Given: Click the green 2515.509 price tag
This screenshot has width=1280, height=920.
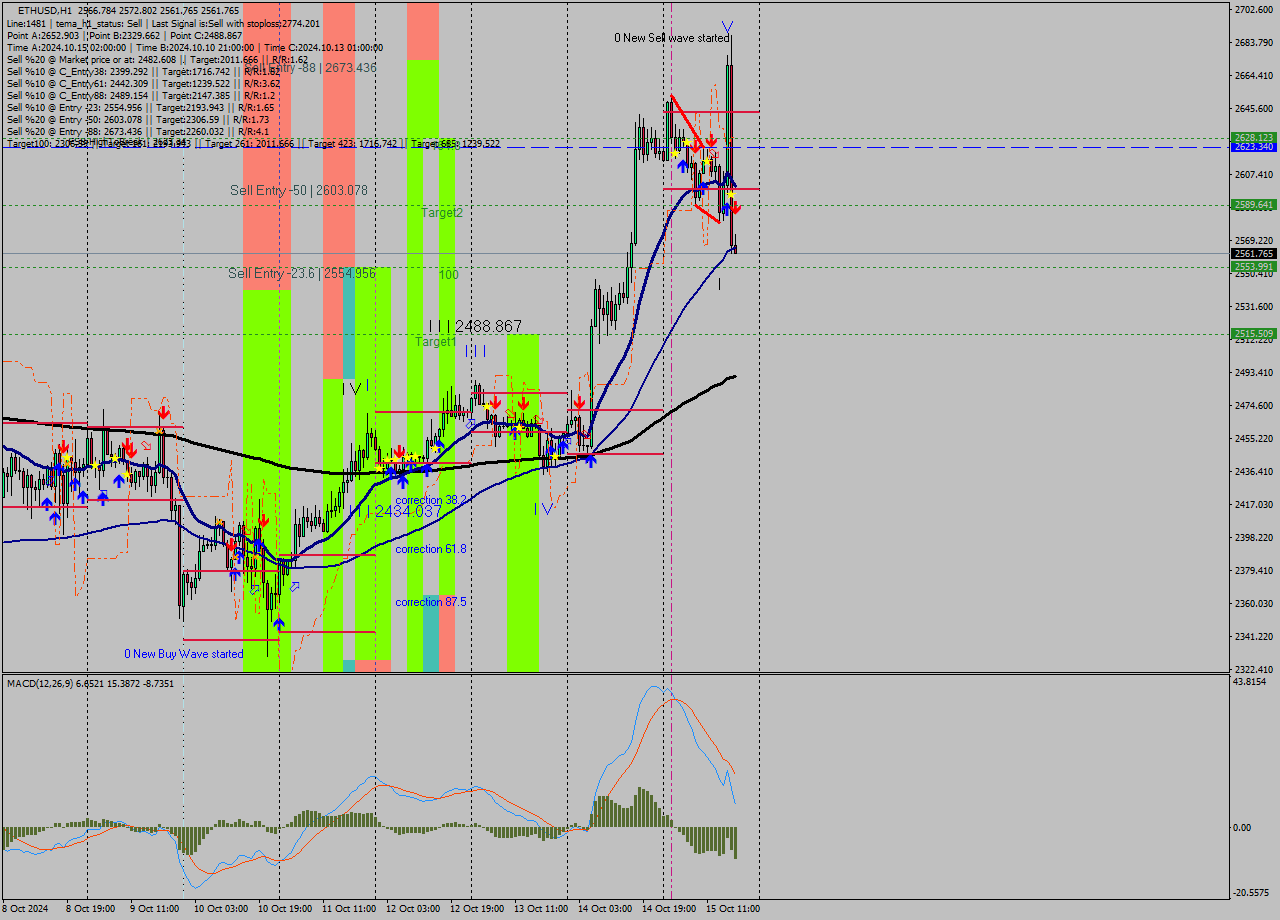Looking at the screenshot, I should click(x=1254, y=334).
